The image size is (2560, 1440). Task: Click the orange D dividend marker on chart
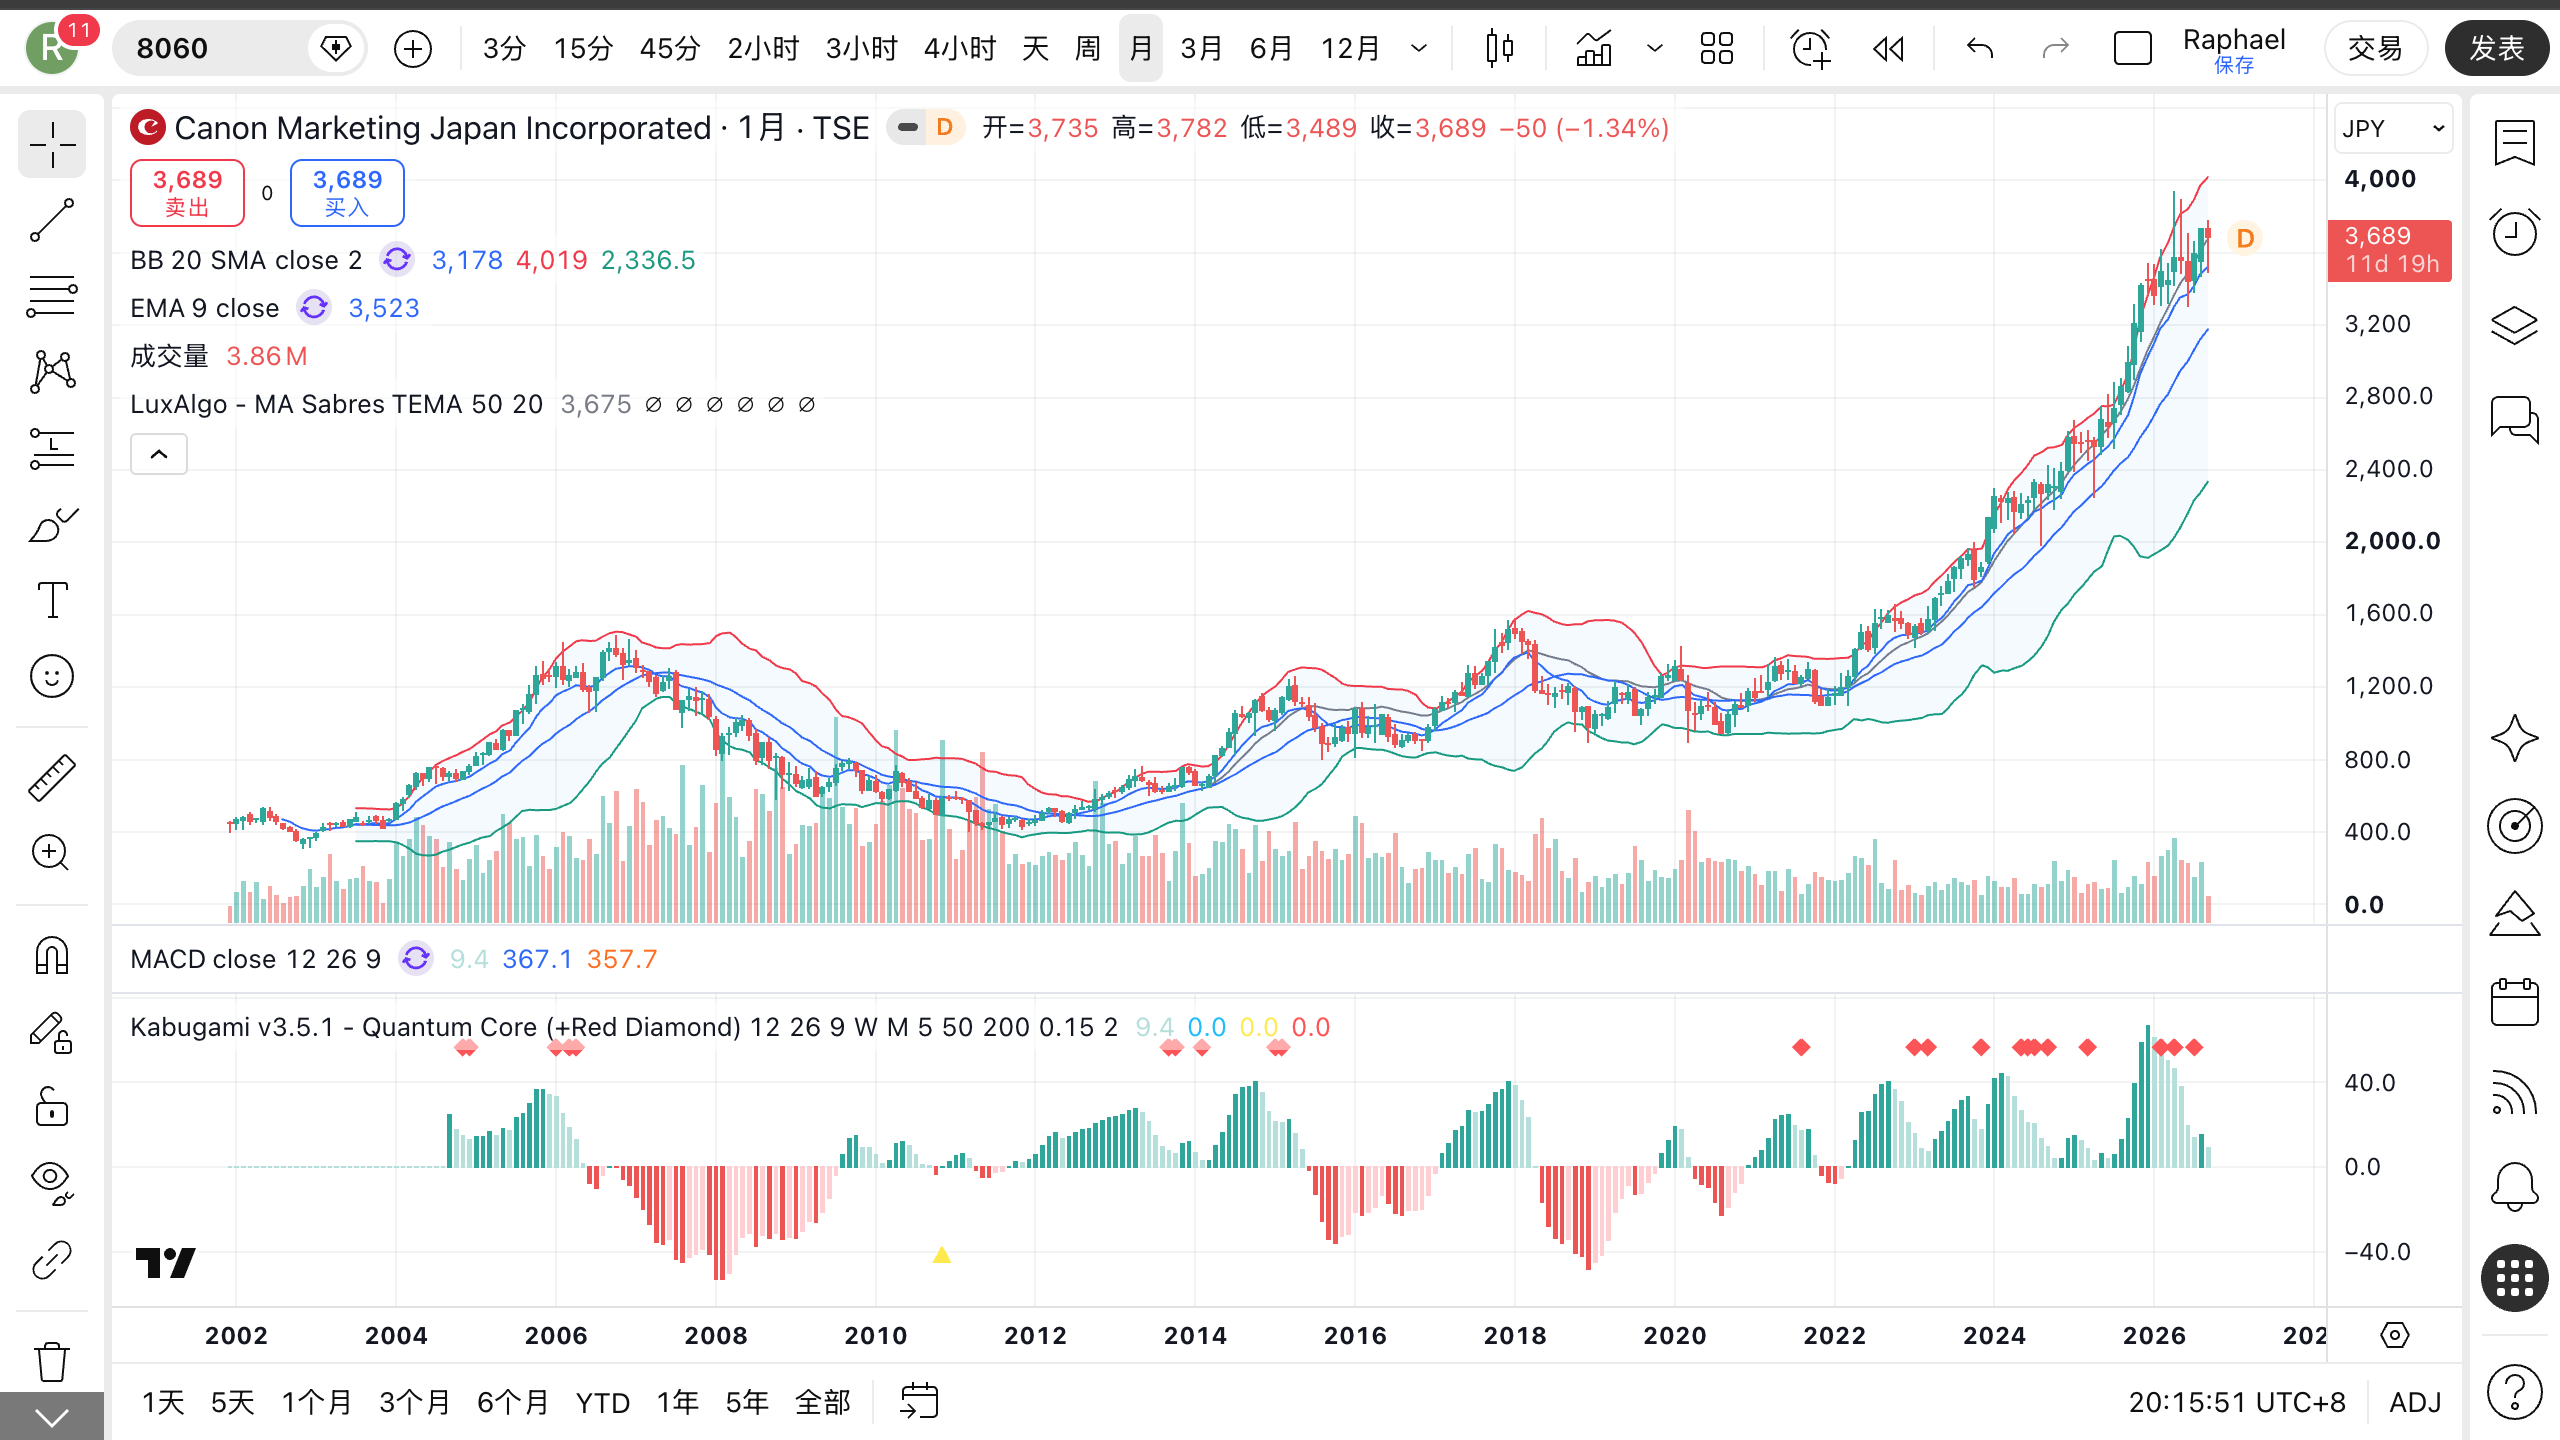pyautogui.click(x=2245, y=238)
